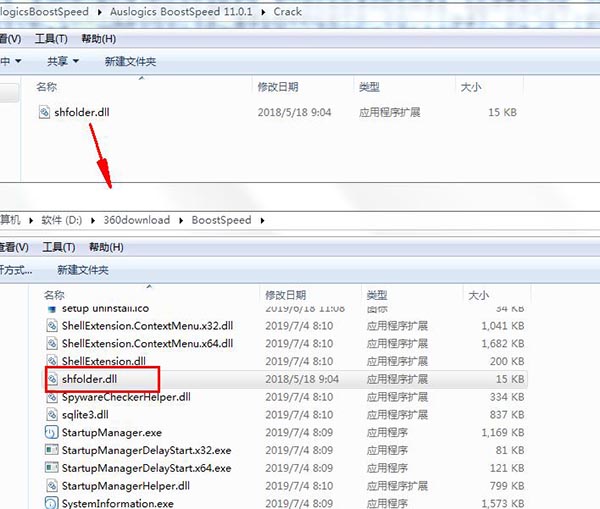
Task: Select shfolder.dll name in Crack window
Action: coord(82,112)
